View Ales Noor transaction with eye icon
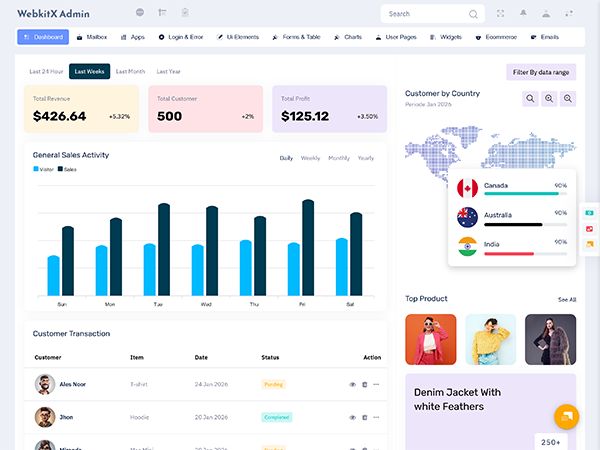Image resolution: width=600 pixels, height=450 pixels. pos(352,384)
